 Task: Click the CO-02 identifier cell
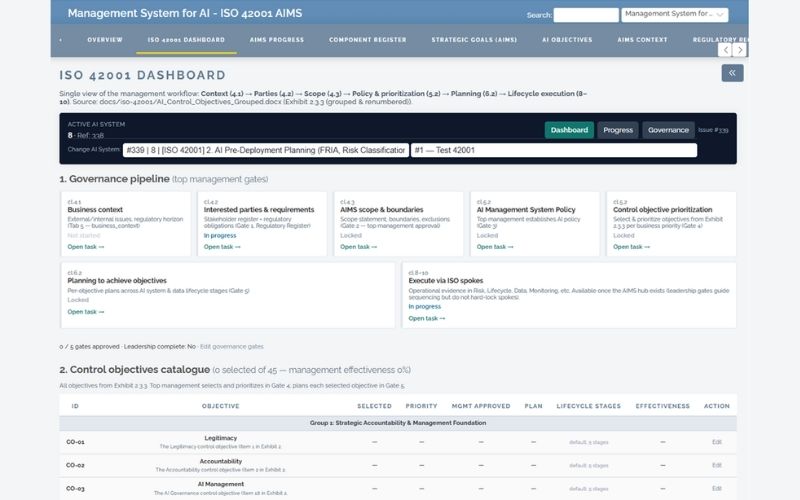tap(76, 465)
